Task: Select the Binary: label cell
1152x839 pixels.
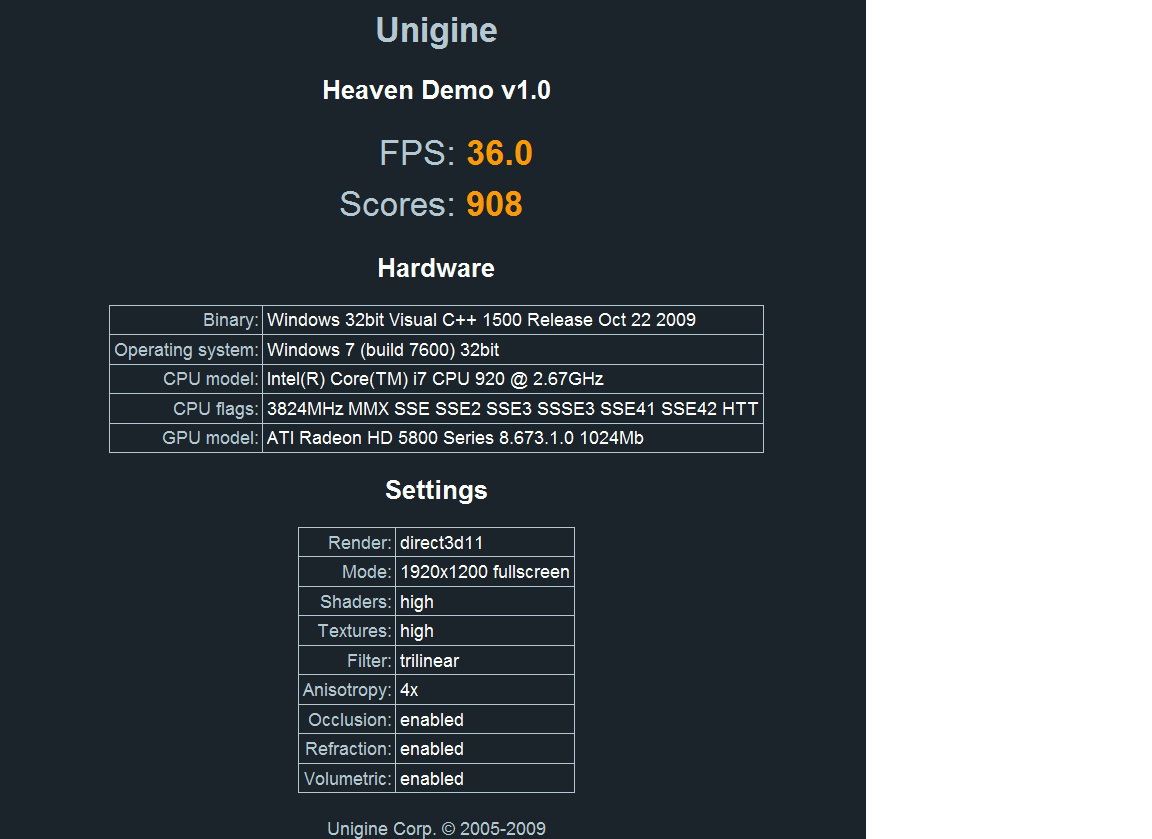Action: point(186,320)
